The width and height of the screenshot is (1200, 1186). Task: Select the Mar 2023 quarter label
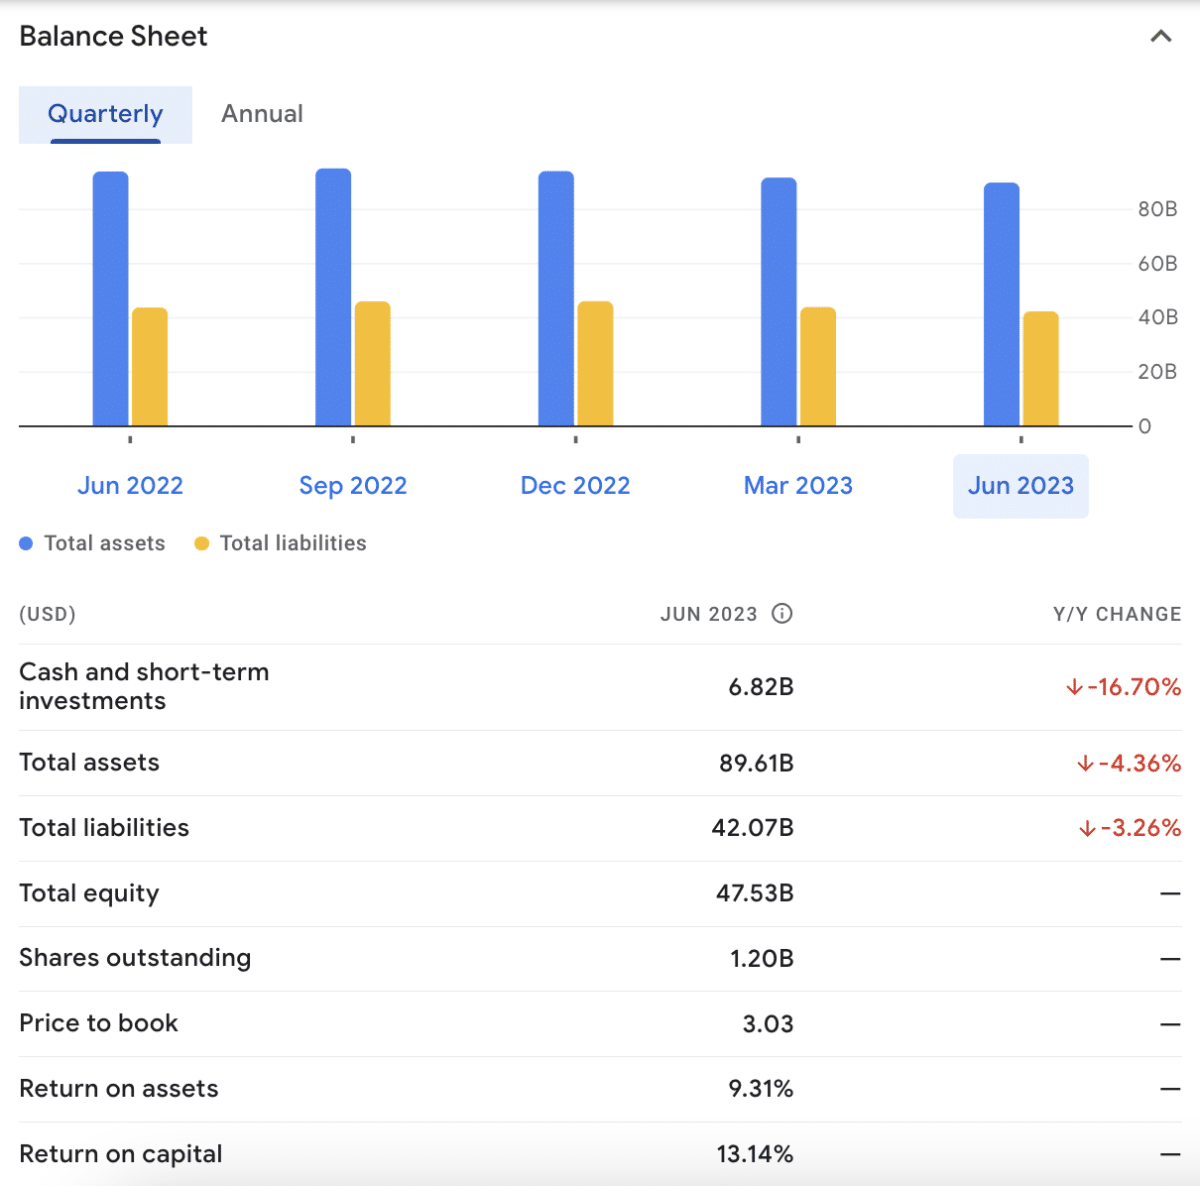click(x=797, y=485)
